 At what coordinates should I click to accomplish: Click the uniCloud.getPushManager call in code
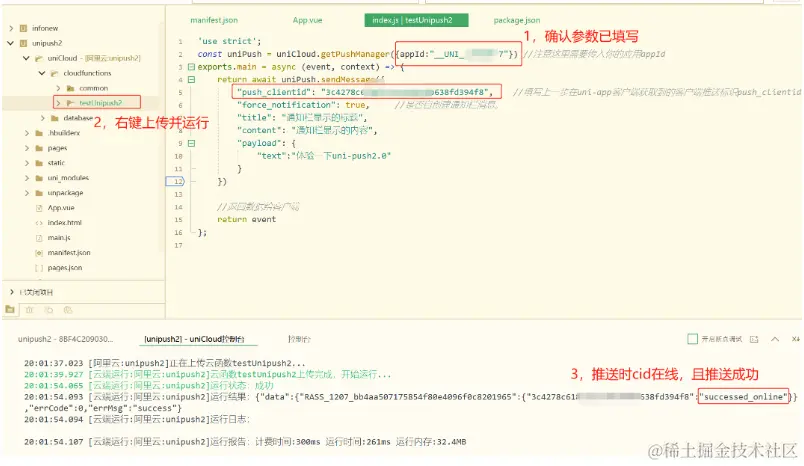pyautogui.click(x=333, y=54)
